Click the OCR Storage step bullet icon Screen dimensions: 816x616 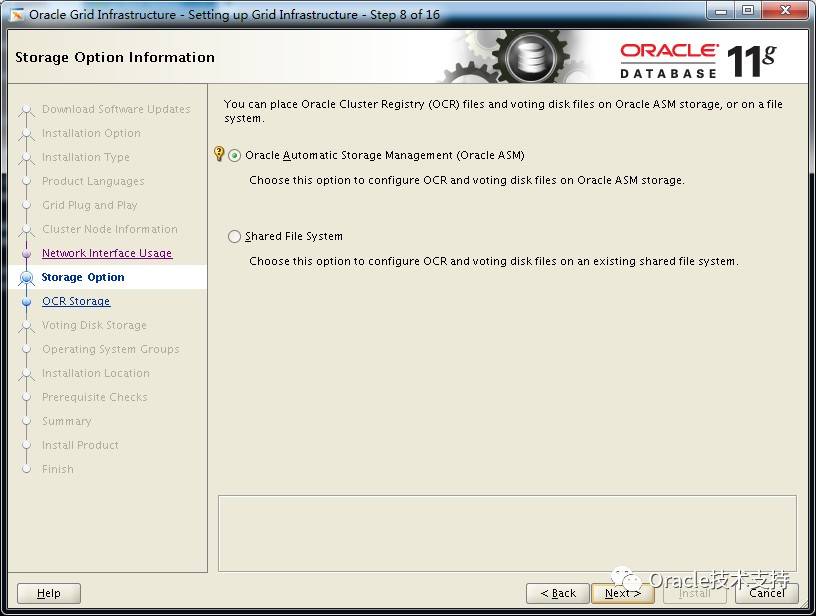click(27, 302)
